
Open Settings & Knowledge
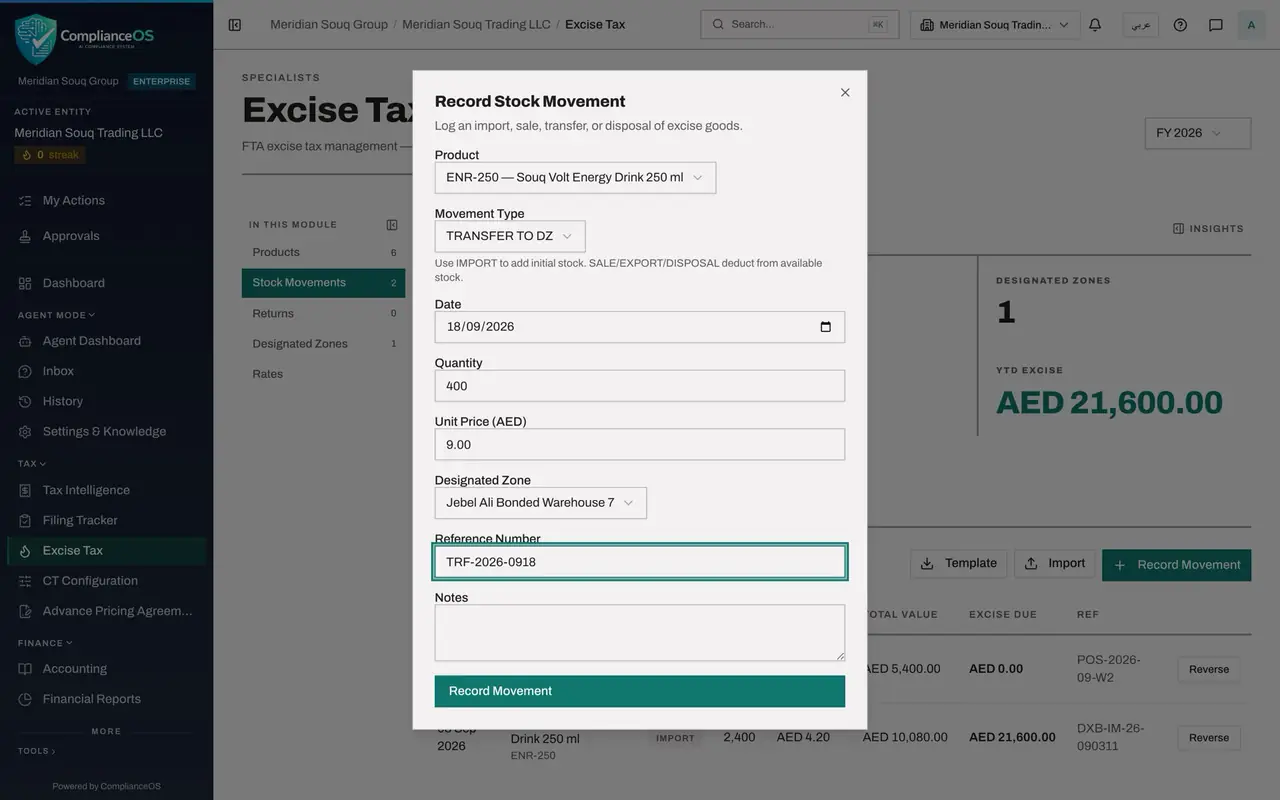pyautogui.click(x=106, y=432)
